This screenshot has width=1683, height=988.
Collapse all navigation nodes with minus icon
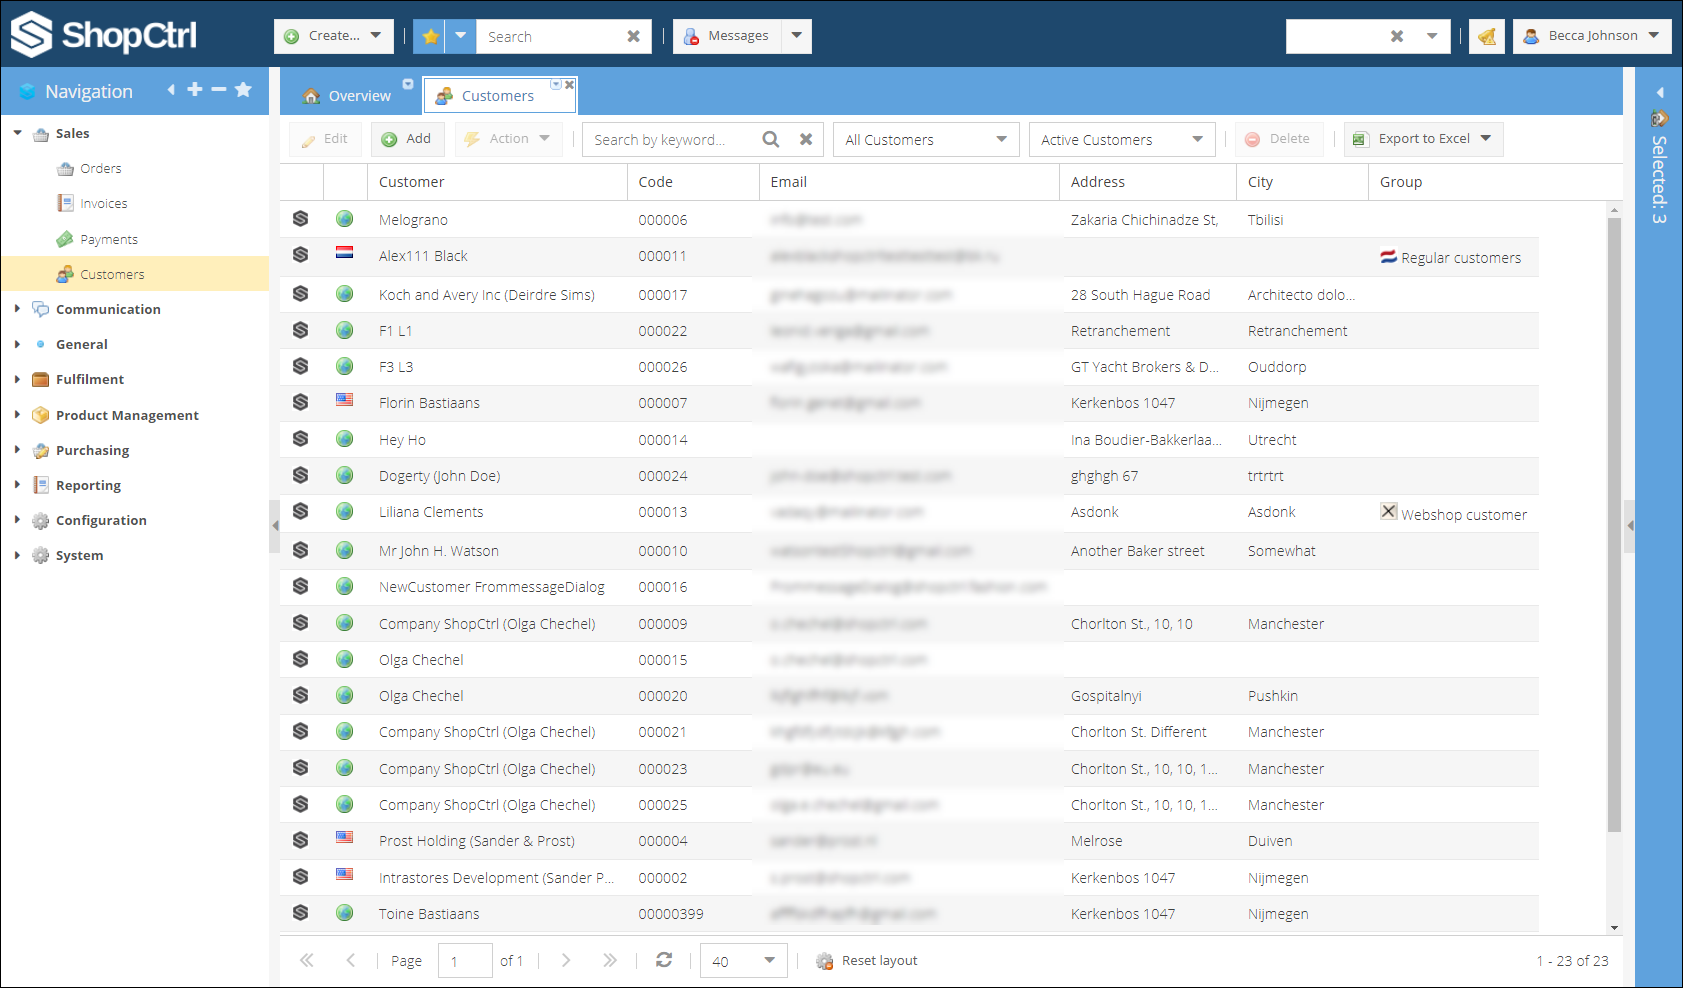(219, 90)
